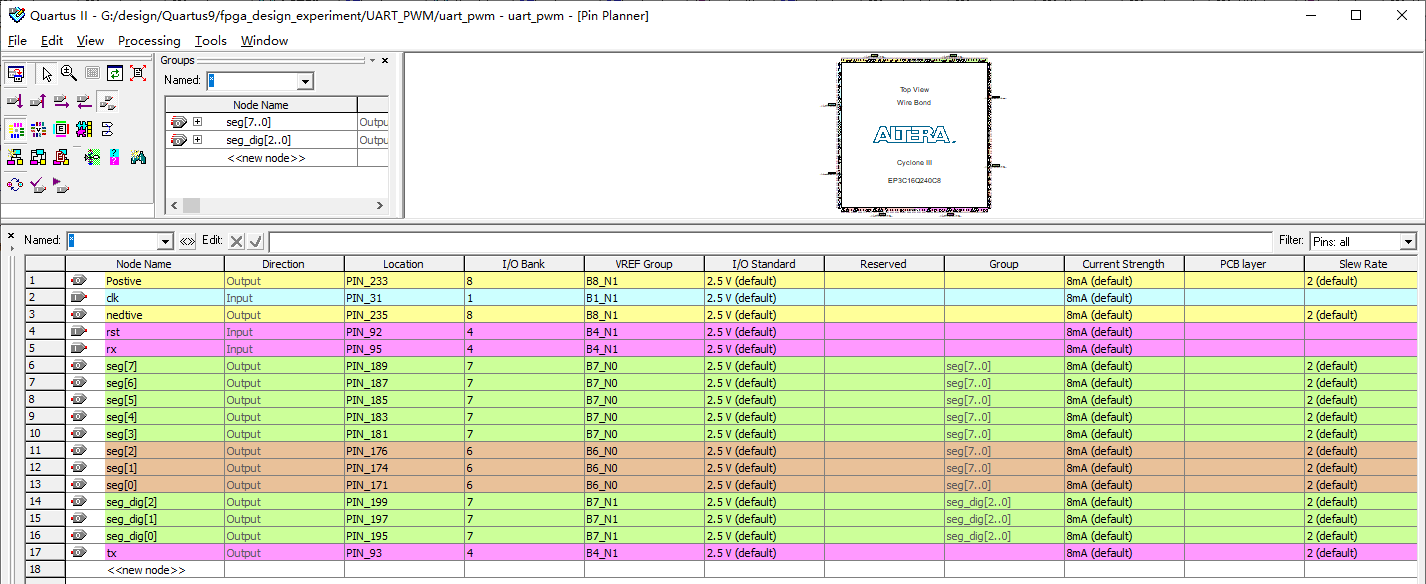Activate the Zoom magnifier tool
The width and height of the screenshot is (1426, 584).
pos(69,73)
